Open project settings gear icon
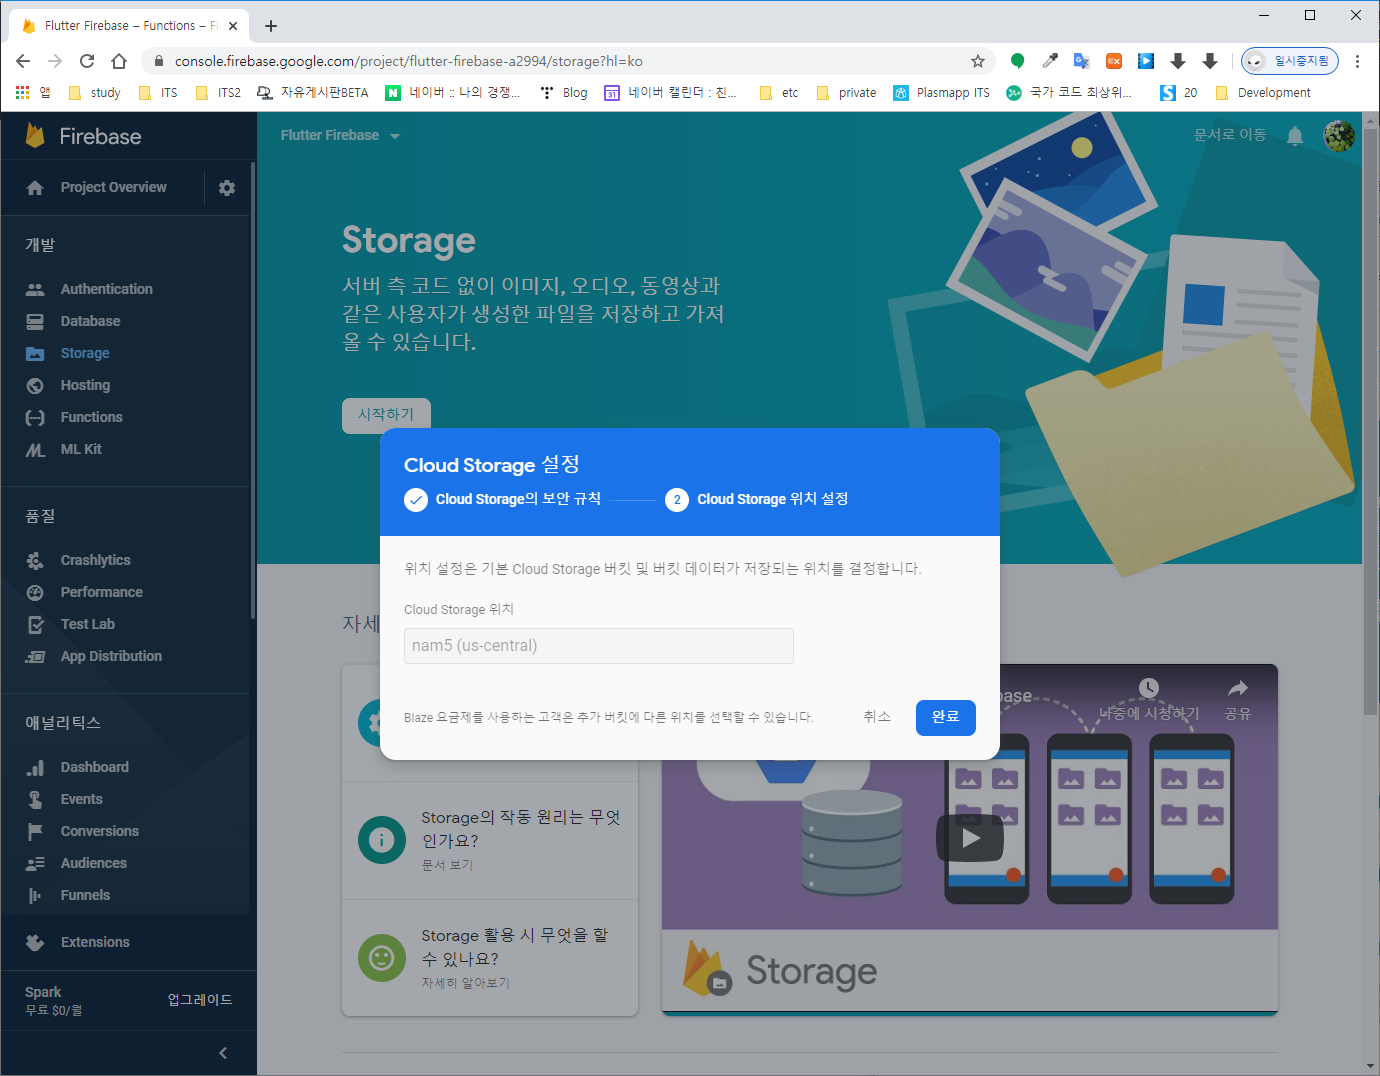The width and height of the screenshot is (1380, 1076). [227, 188]
